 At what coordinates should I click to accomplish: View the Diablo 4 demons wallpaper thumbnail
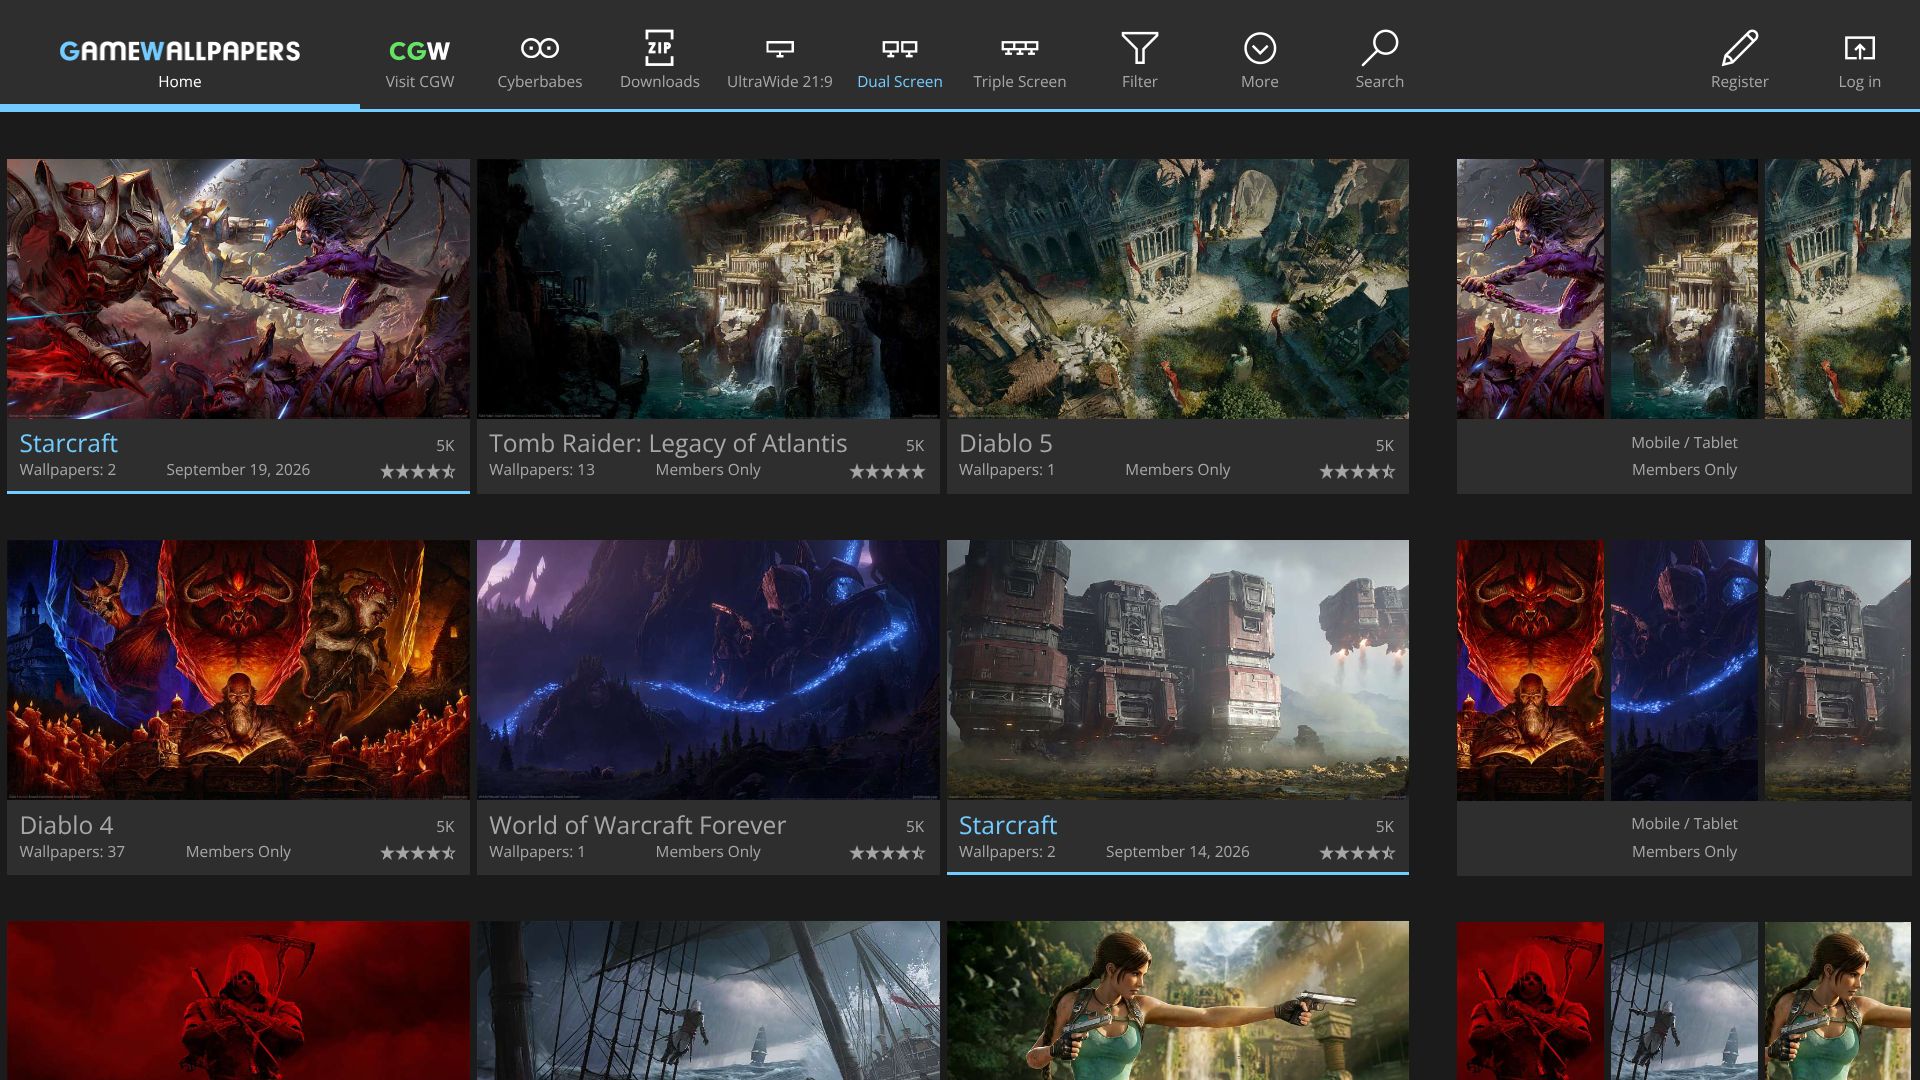[238, 670]
